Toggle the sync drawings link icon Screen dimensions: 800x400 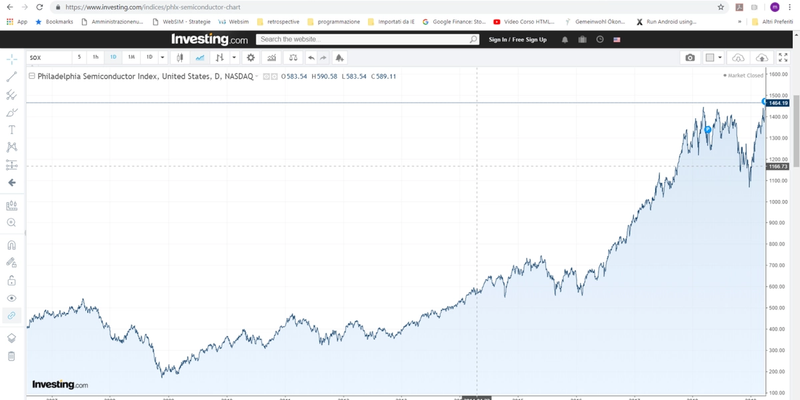coord(12,316)
